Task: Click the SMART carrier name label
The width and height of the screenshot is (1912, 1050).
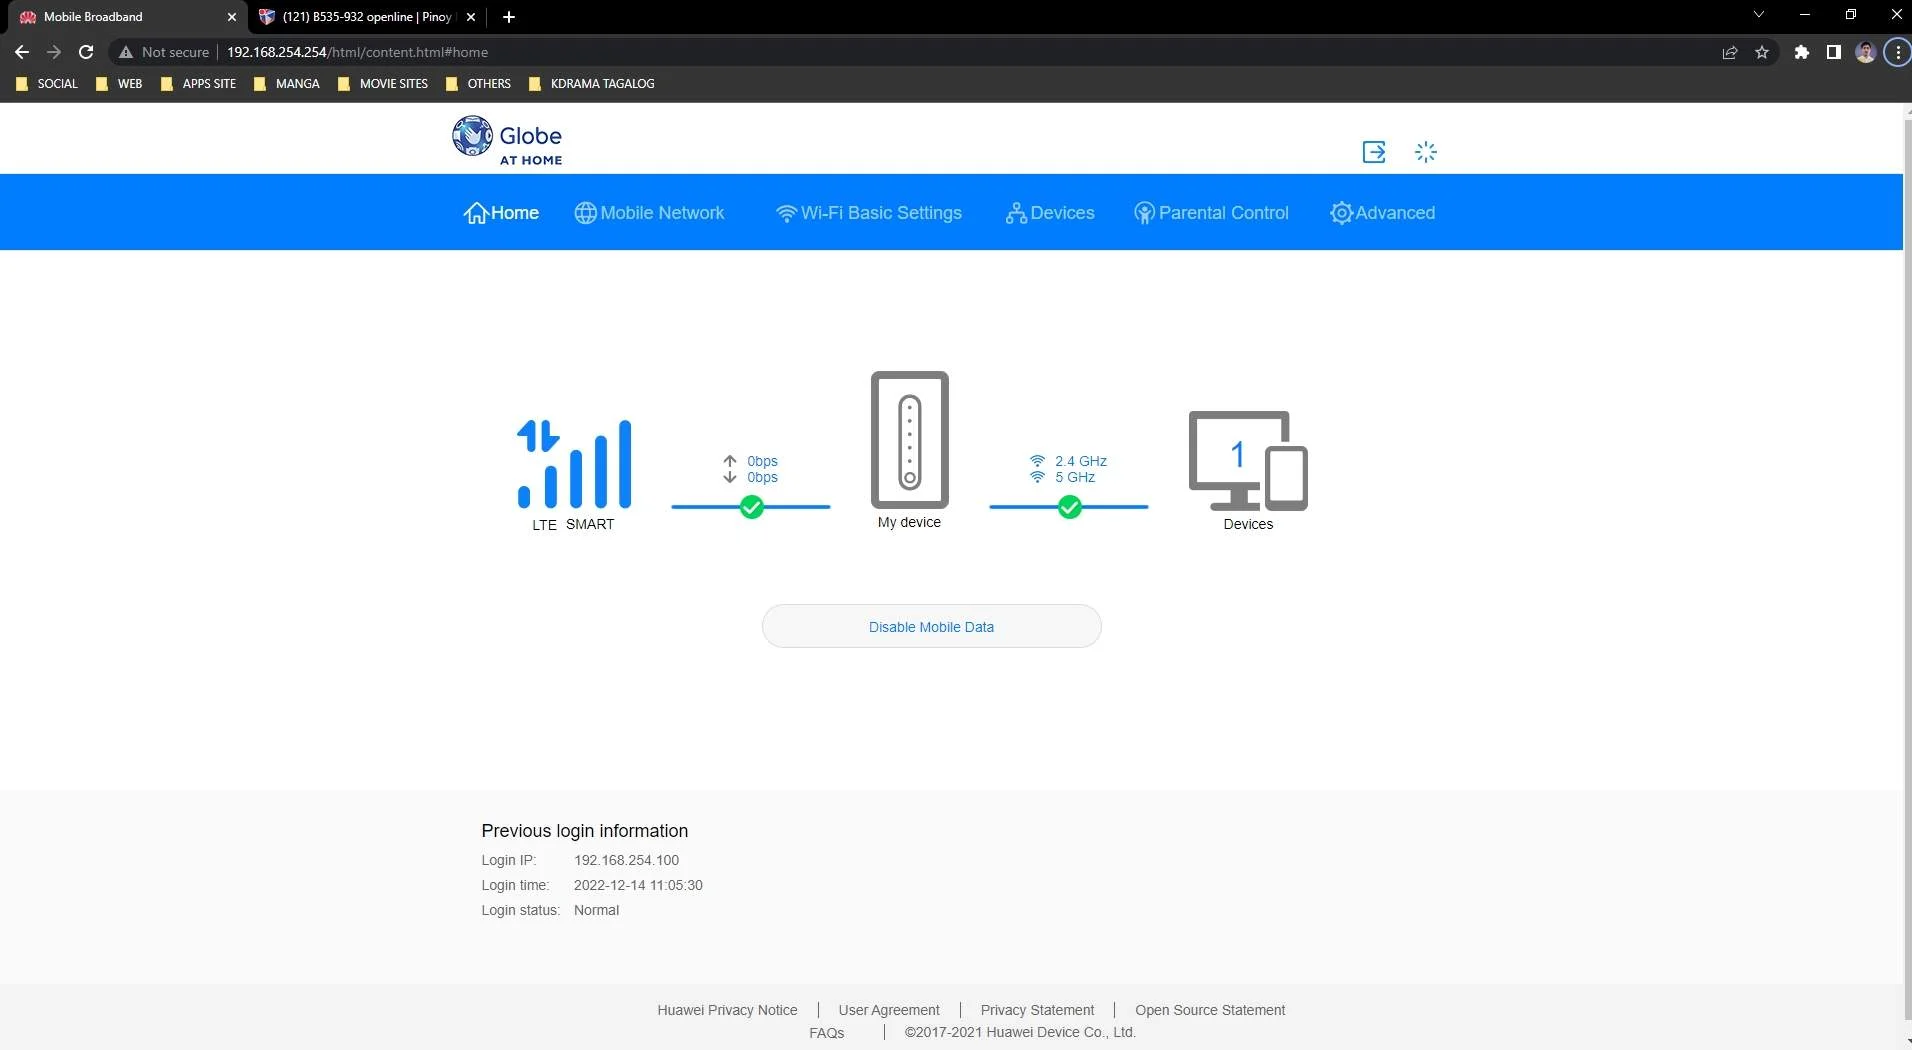Action: coord(590,524)
